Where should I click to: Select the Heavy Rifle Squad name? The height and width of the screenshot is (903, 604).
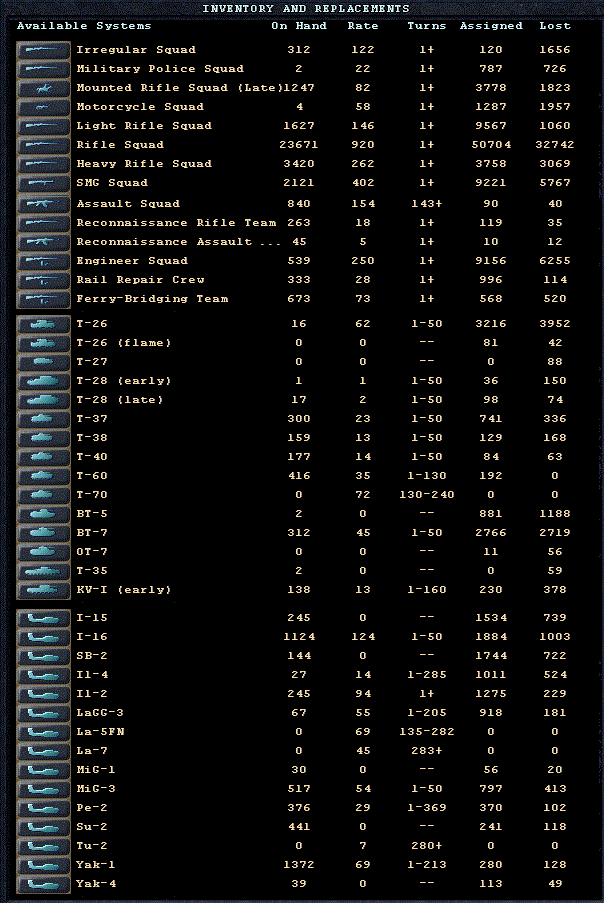[144, 164]
